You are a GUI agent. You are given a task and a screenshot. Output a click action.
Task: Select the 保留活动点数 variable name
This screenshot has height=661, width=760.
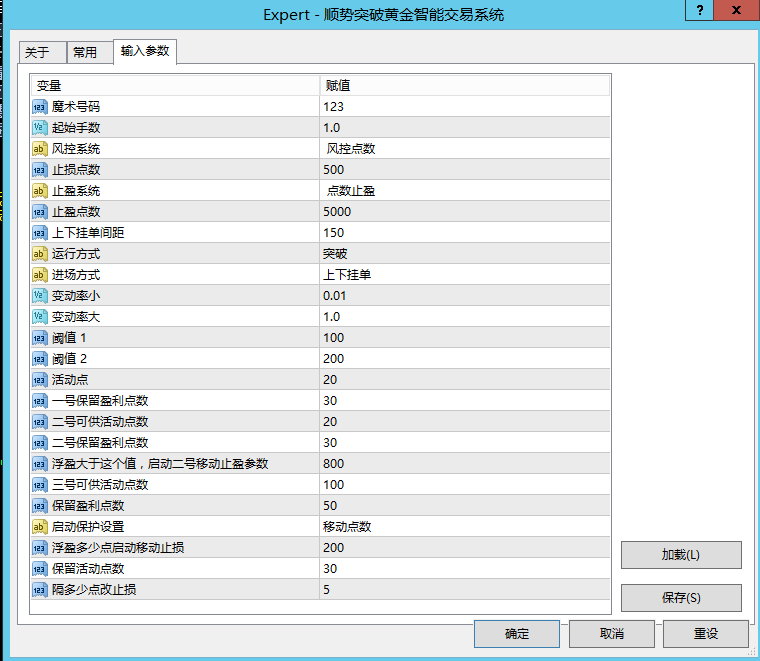tap(88, 569)
